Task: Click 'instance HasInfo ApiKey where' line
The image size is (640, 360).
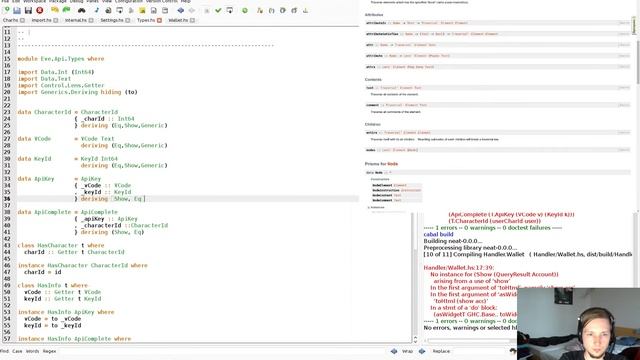Action: pos(66,312)
